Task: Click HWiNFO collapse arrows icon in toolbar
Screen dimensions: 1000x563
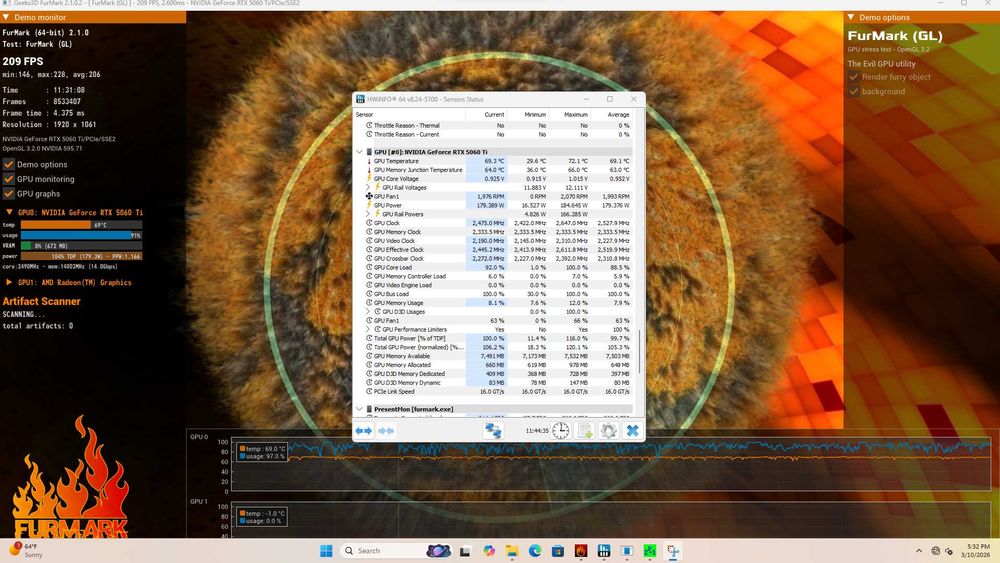Action: [386, 431]
